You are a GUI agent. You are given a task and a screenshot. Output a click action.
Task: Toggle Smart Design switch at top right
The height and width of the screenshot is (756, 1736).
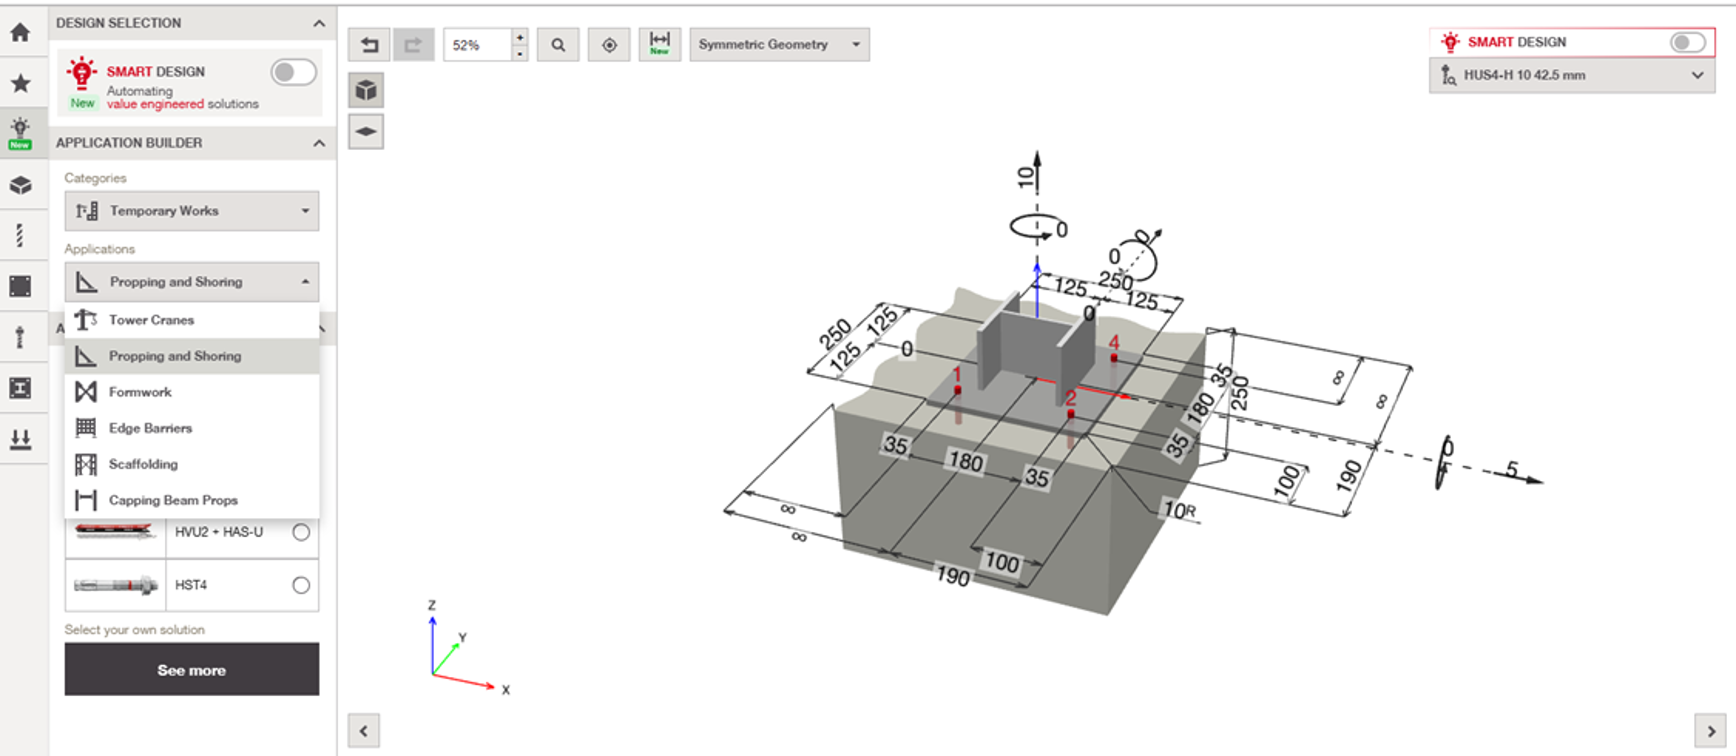pos(1687,42)
